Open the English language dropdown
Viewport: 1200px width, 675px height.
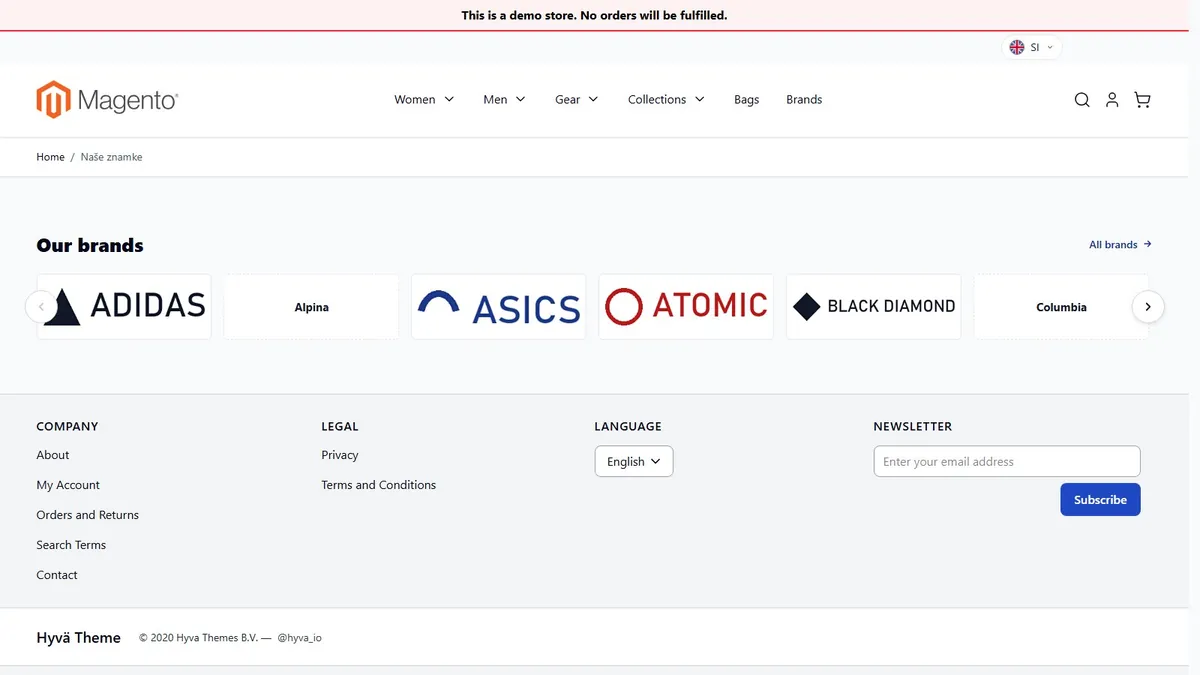pyautogui.click(x=634, y=461)
